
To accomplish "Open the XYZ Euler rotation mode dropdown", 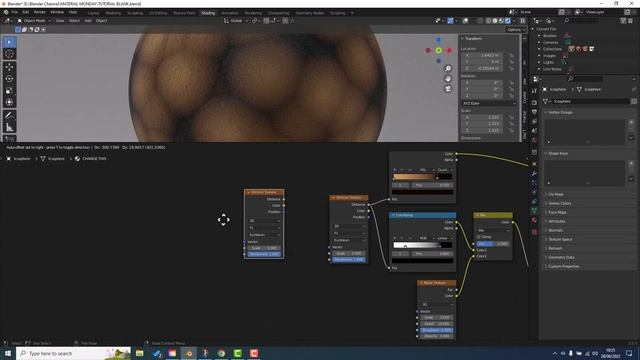I will click(x=489, y=103).
